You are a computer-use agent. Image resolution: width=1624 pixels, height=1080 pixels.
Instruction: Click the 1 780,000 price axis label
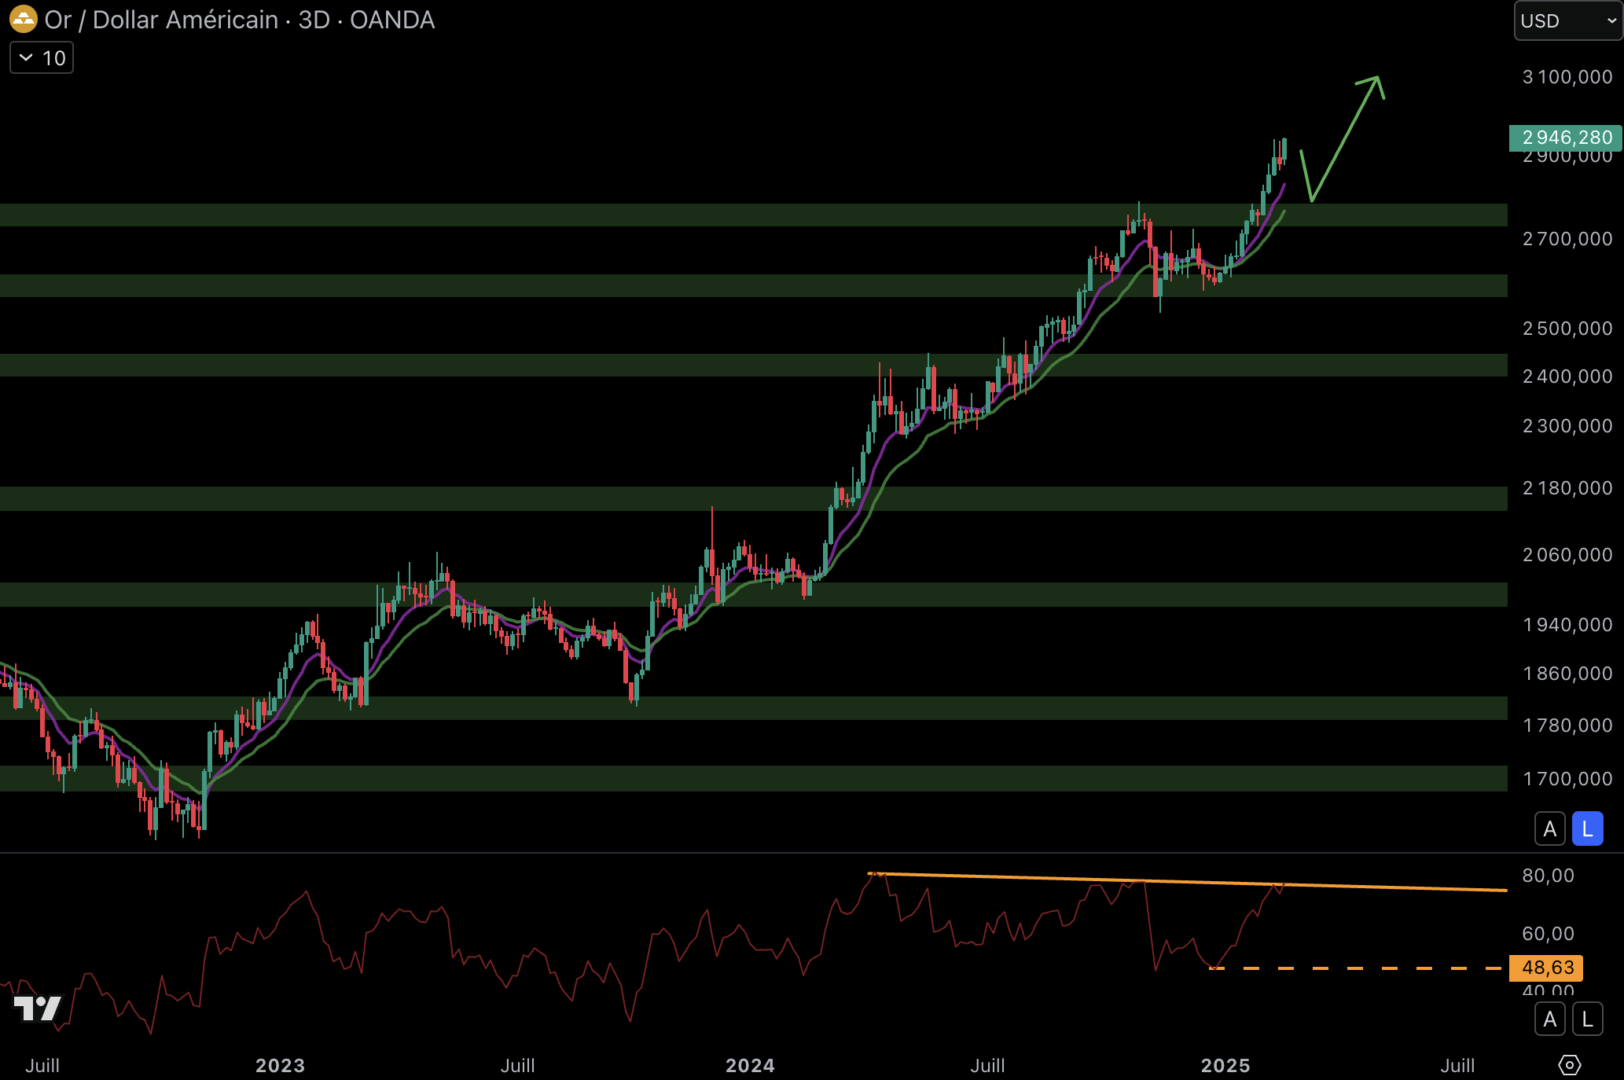(x=1567, y=726)
